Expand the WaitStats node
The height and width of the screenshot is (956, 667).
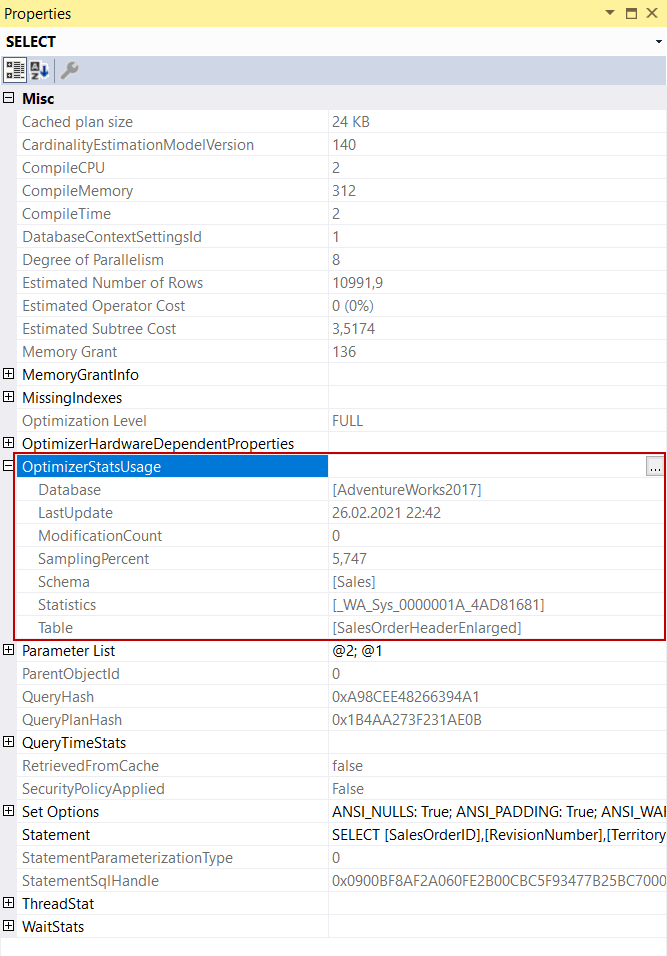click(x=9, y=926)
